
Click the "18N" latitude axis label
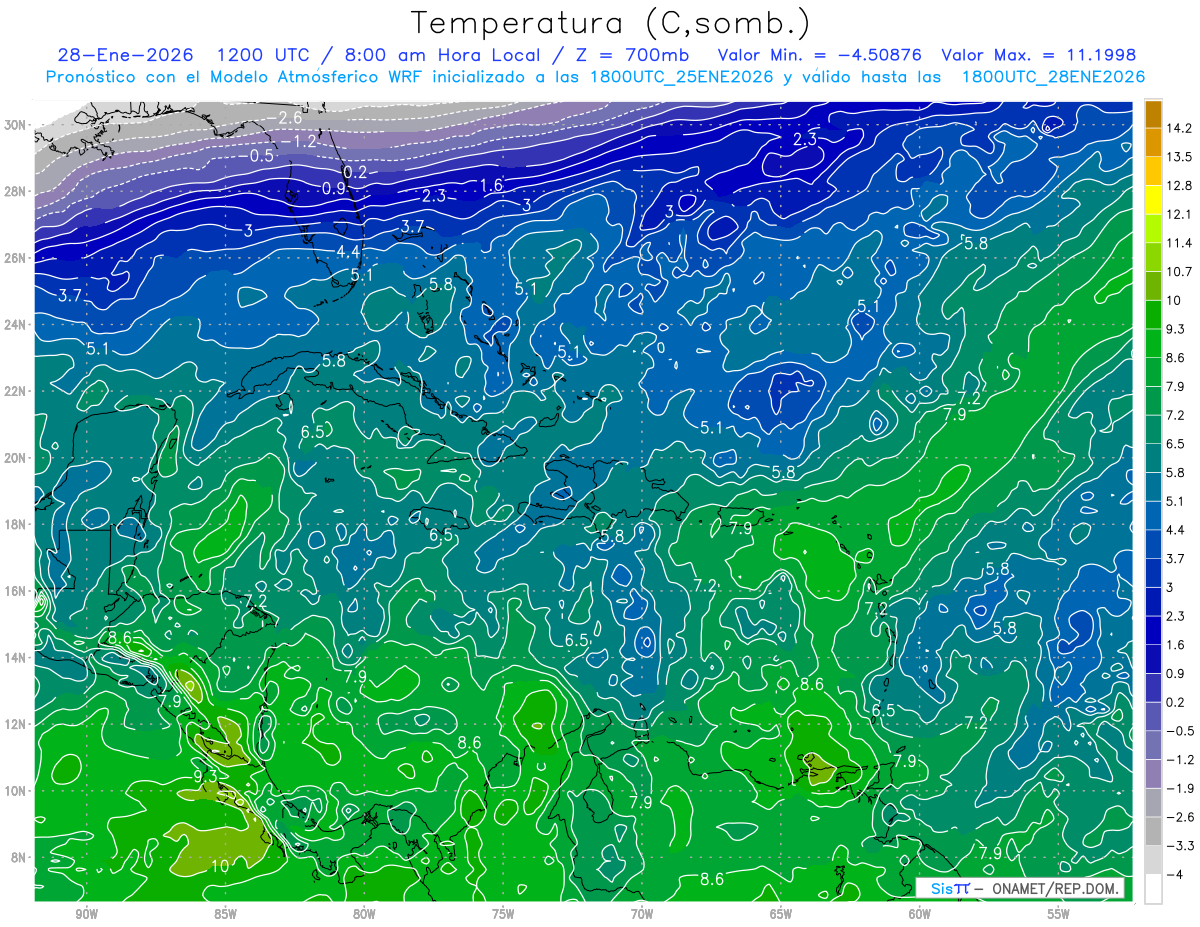point(15,524)
